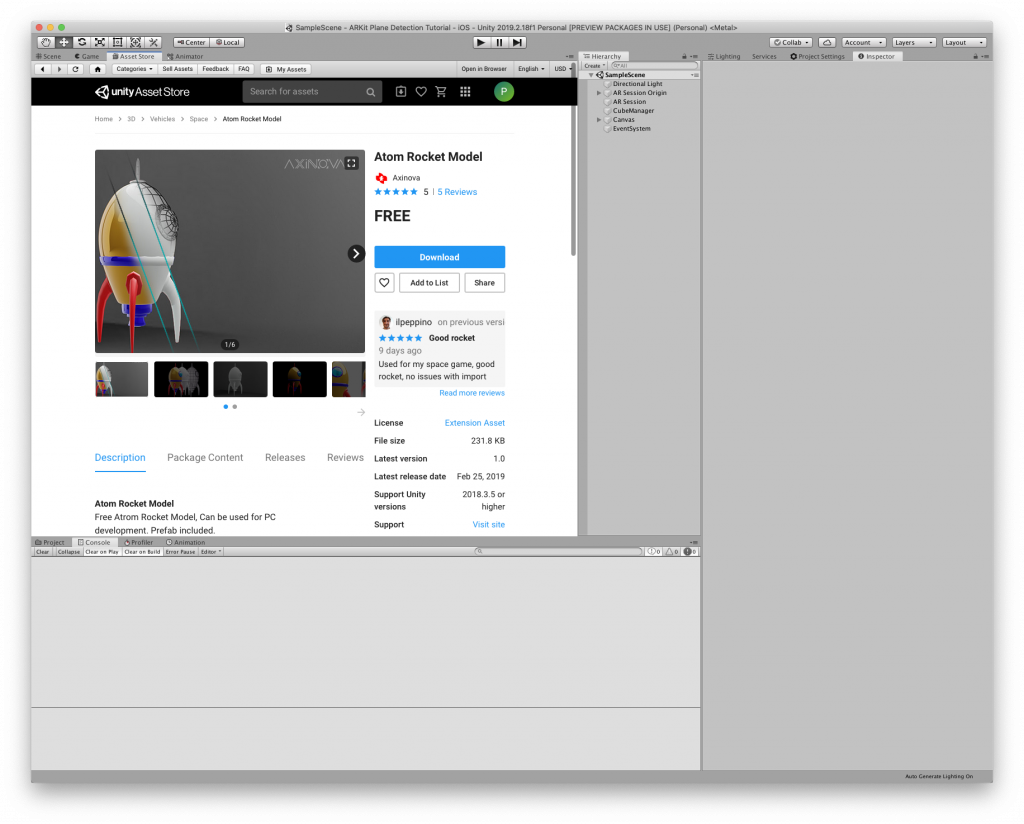
Task: Toggle Clear on Play in Console
Action: pos(102,552)
